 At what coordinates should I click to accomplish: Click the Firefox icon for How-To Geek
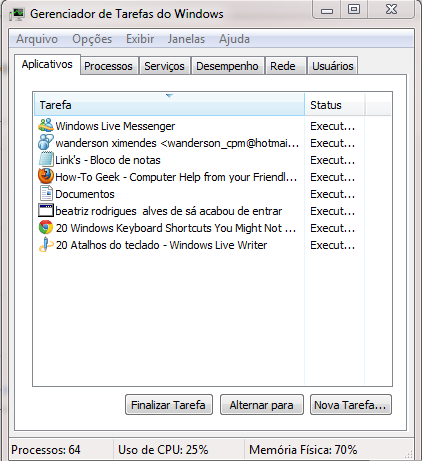pos(46,176)
